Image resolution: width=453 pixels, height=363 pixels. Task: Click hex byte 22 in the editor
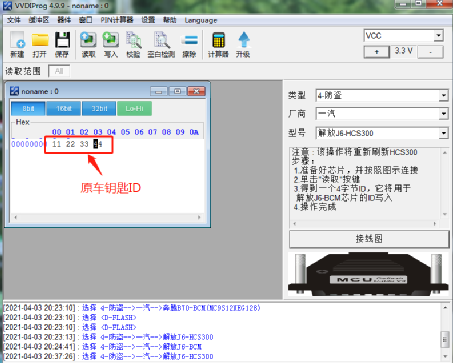[x=70, y=144]
